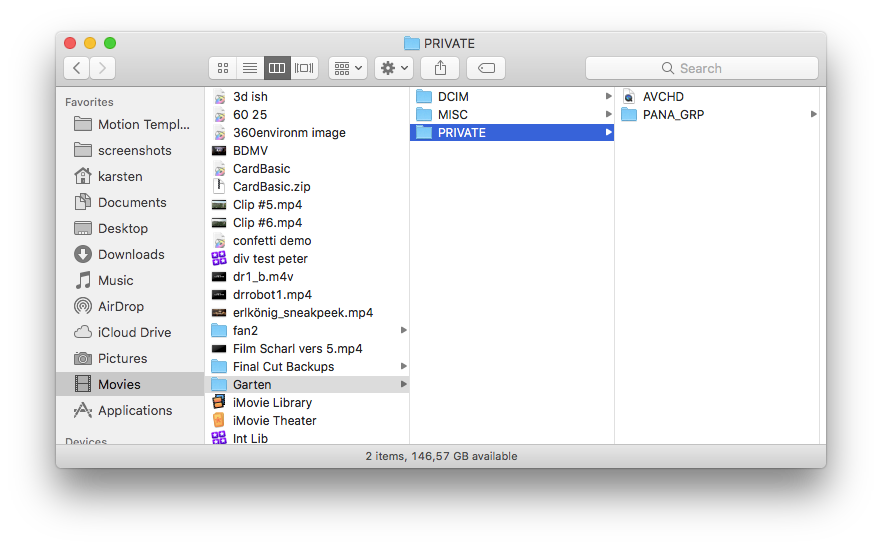Image resolution: width=882 pixels, height=548 pixels.
Task: Select the CardBasic project icon
Action: [x=219, y=169]
